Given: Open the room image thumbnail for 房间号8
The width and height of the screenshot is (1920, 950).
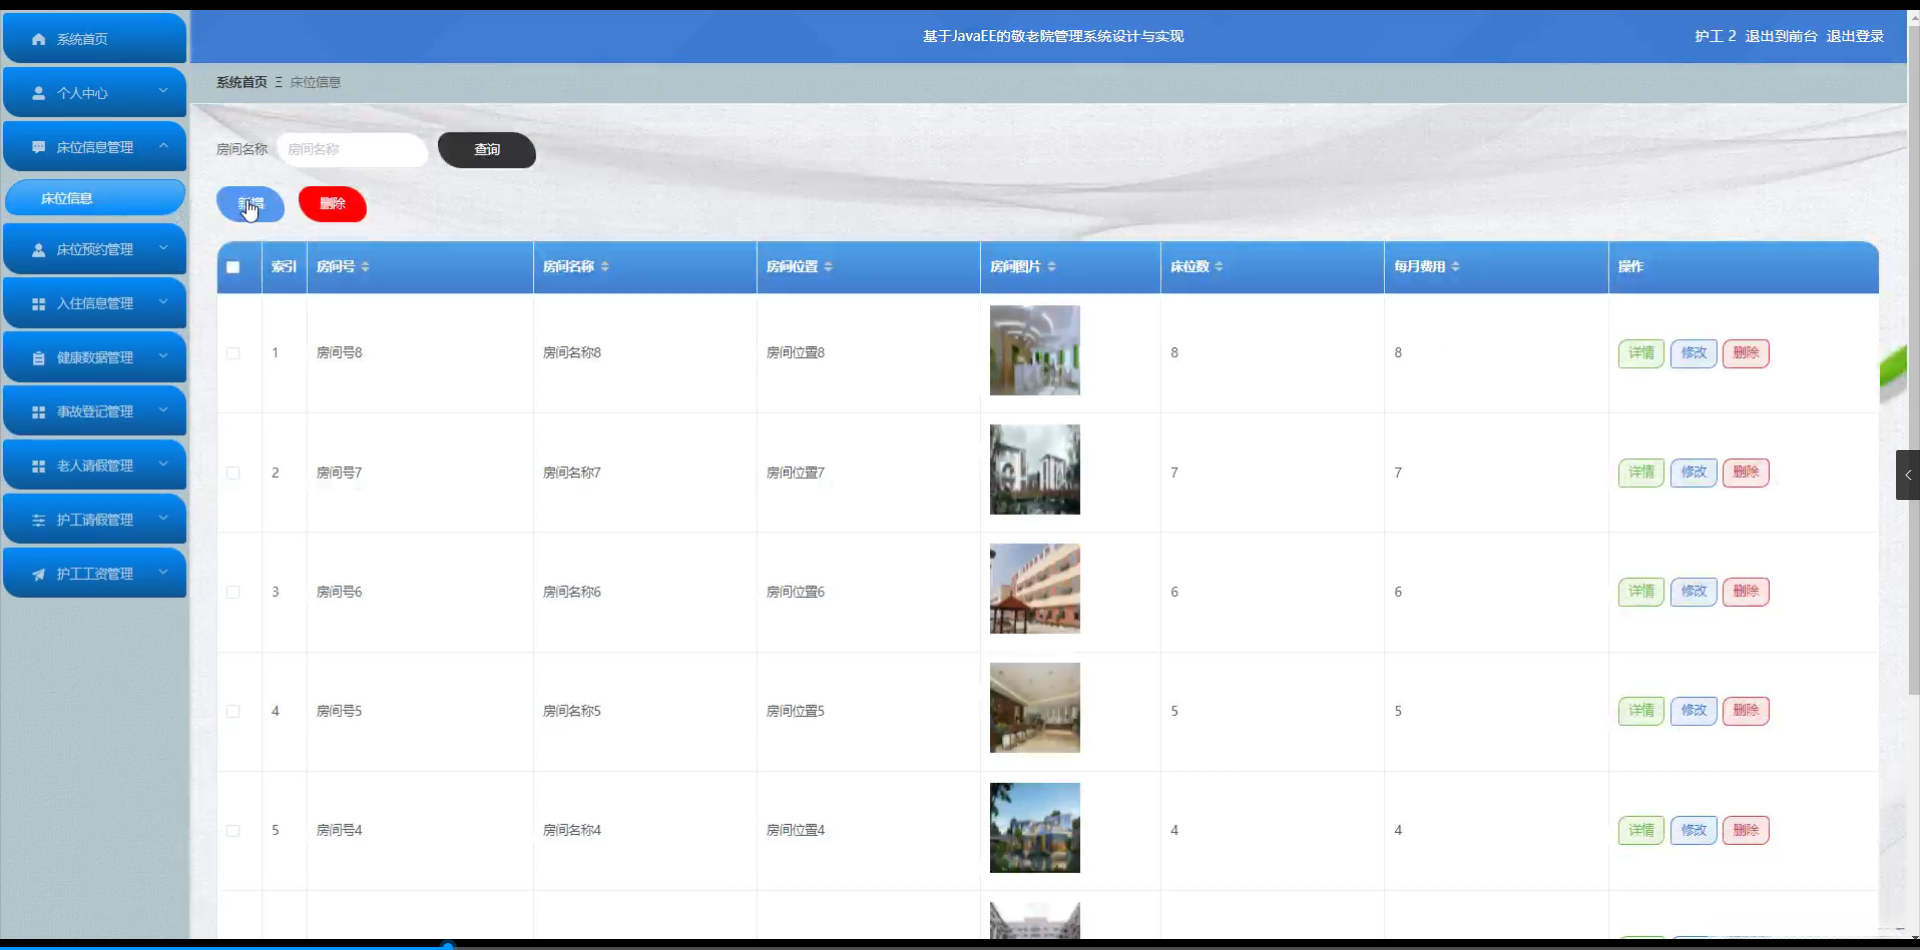Looking at the screenshot, I should [1035, 350].
